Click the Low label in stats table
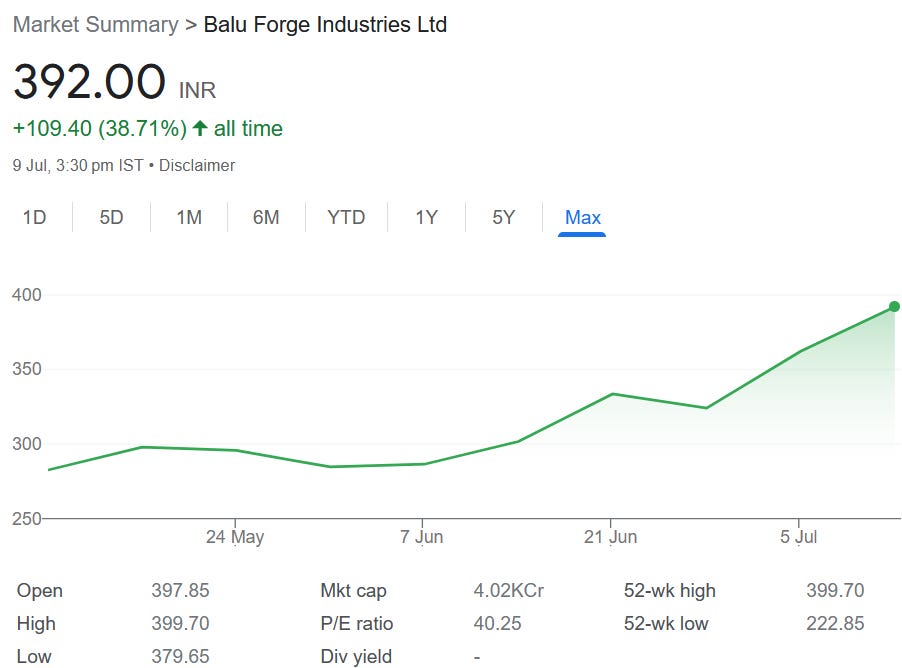The width and height of the screenshot is (902, 668). click(34, 656)
